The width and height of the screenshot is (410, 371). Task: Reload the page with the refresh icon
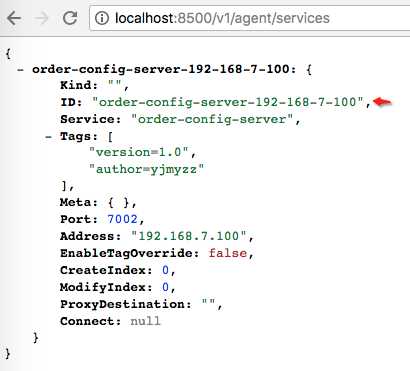pos(70,18)
